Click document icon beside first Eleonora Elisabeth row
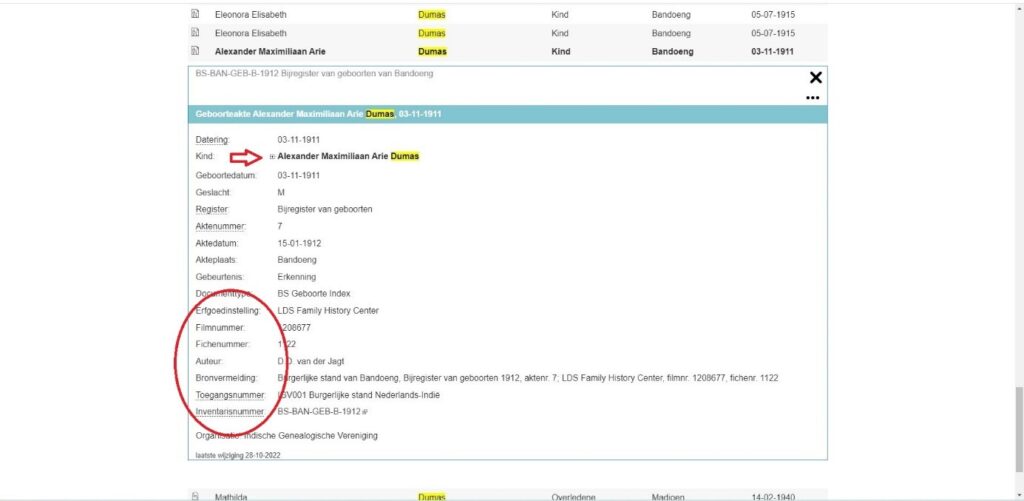The width and height of the screenshot is (1024, 501). 195,15
